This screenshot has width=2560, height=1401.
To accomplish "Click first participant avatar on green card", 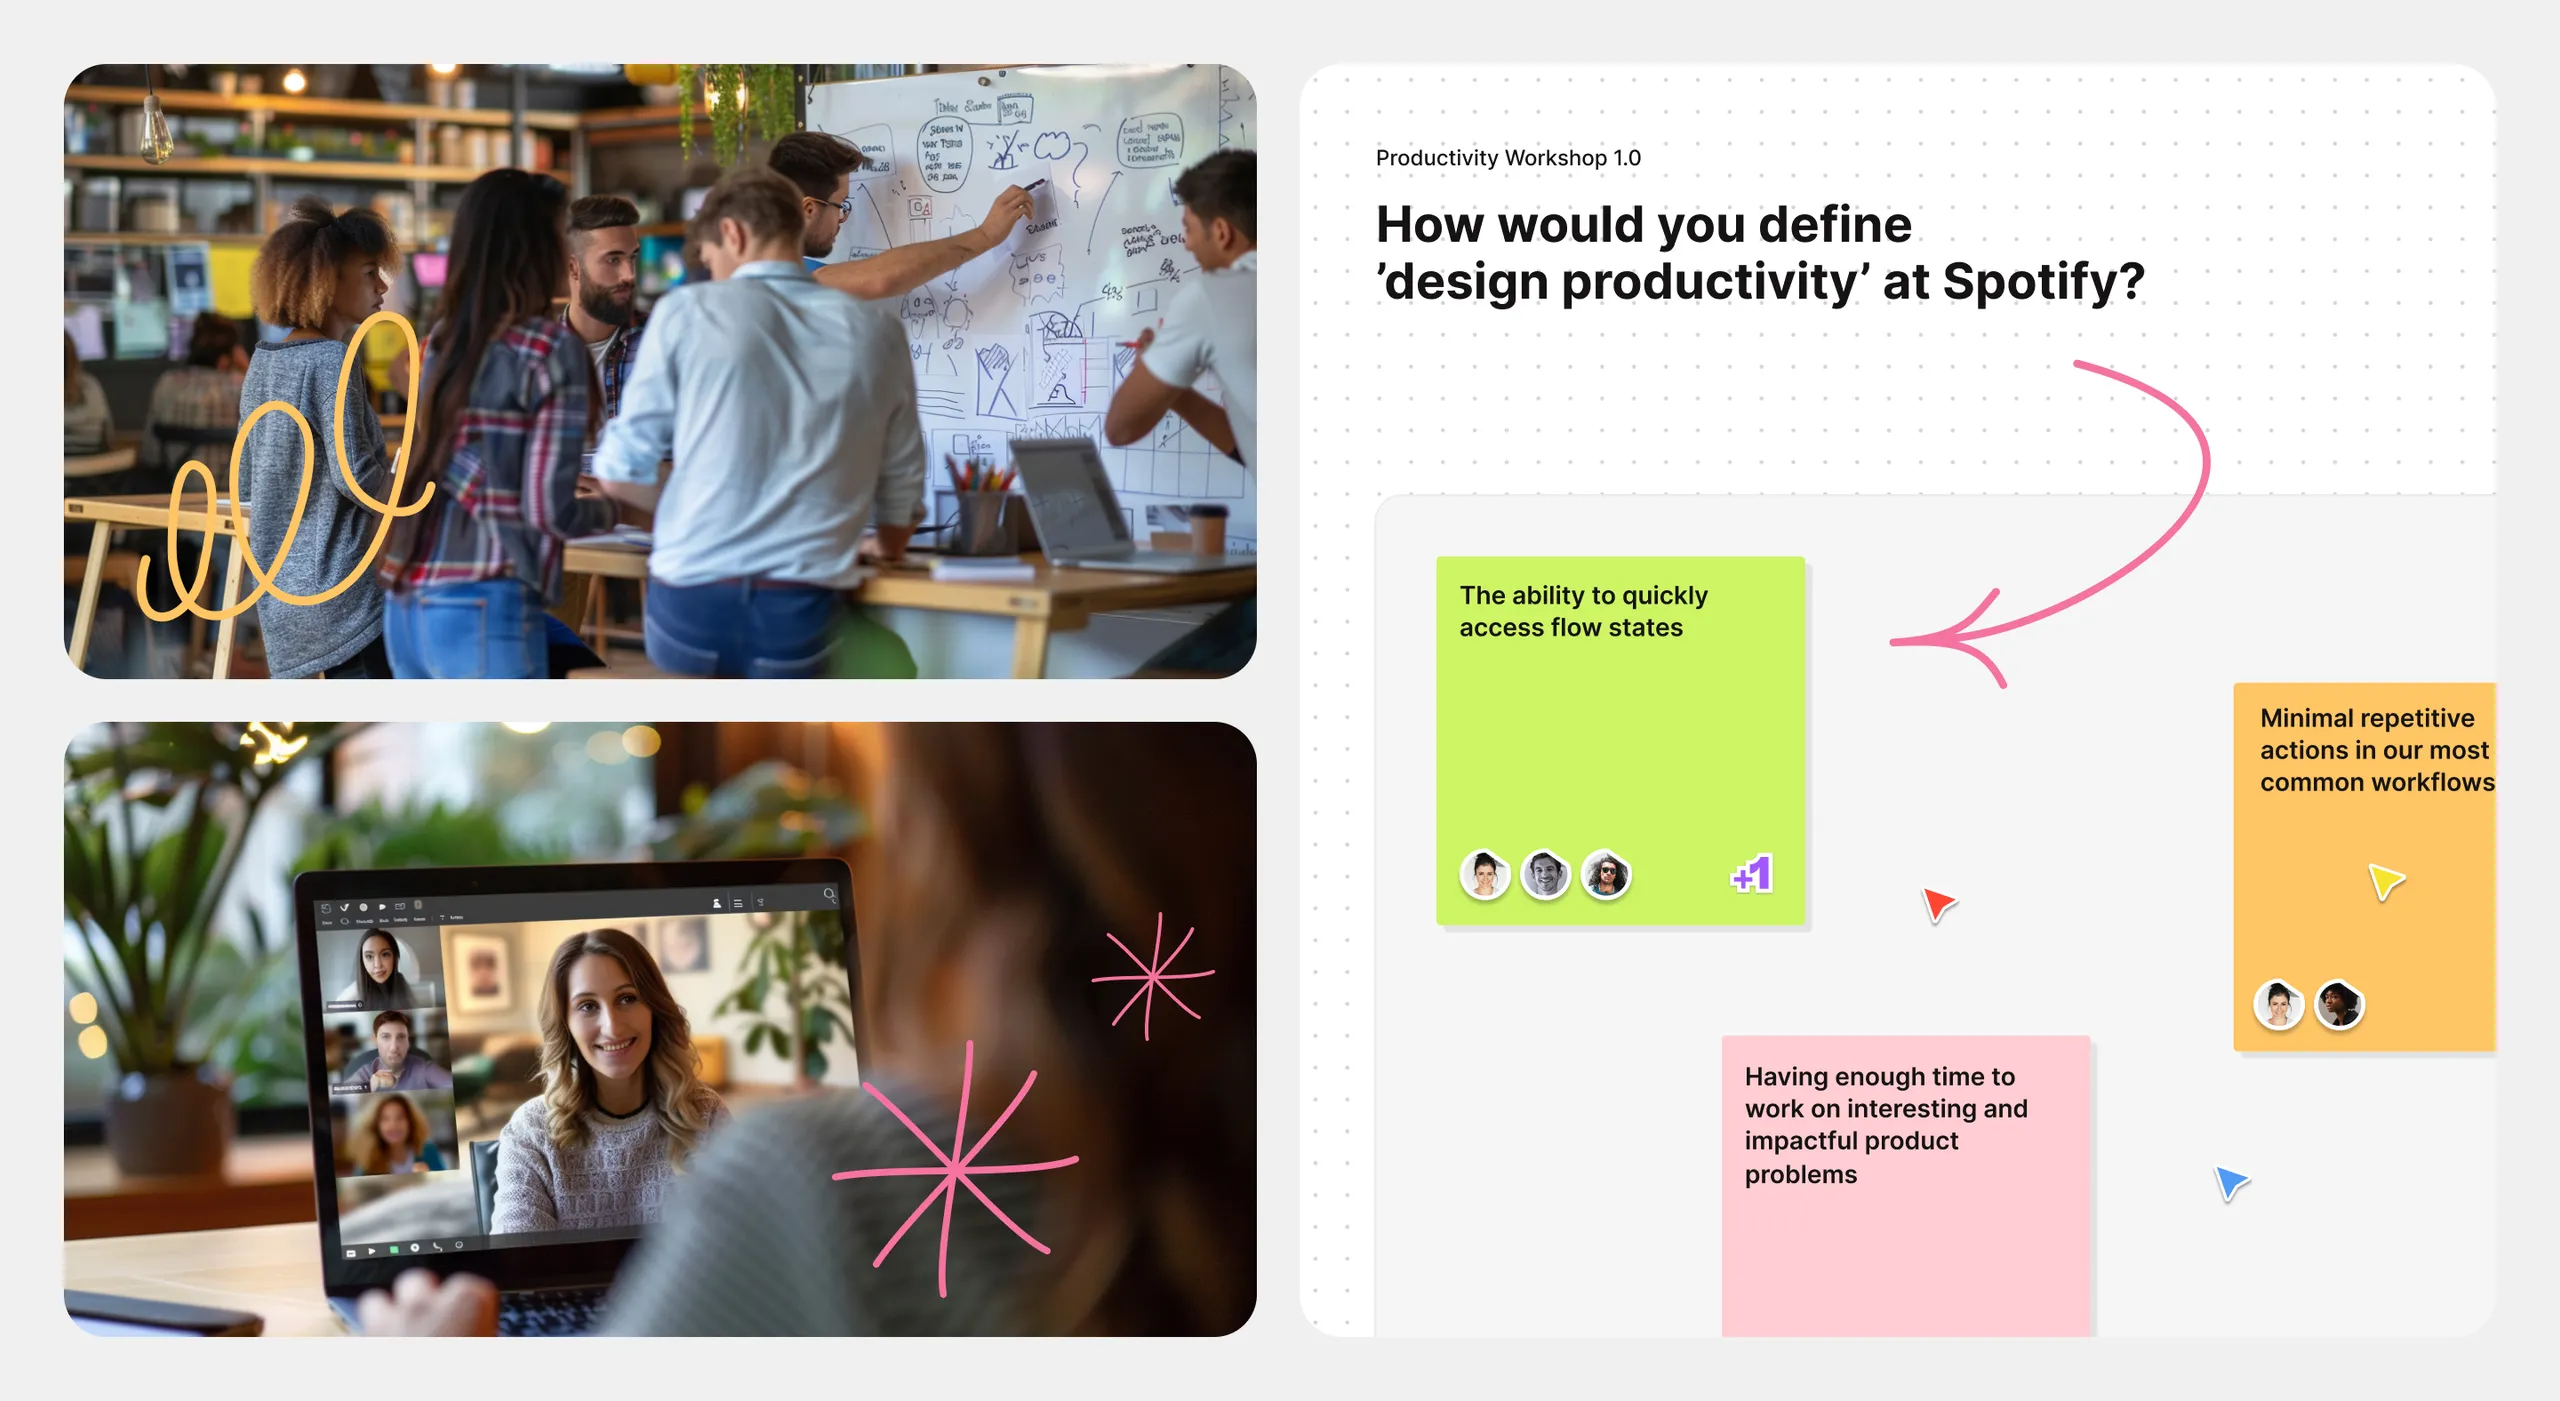I will 1485,871.
